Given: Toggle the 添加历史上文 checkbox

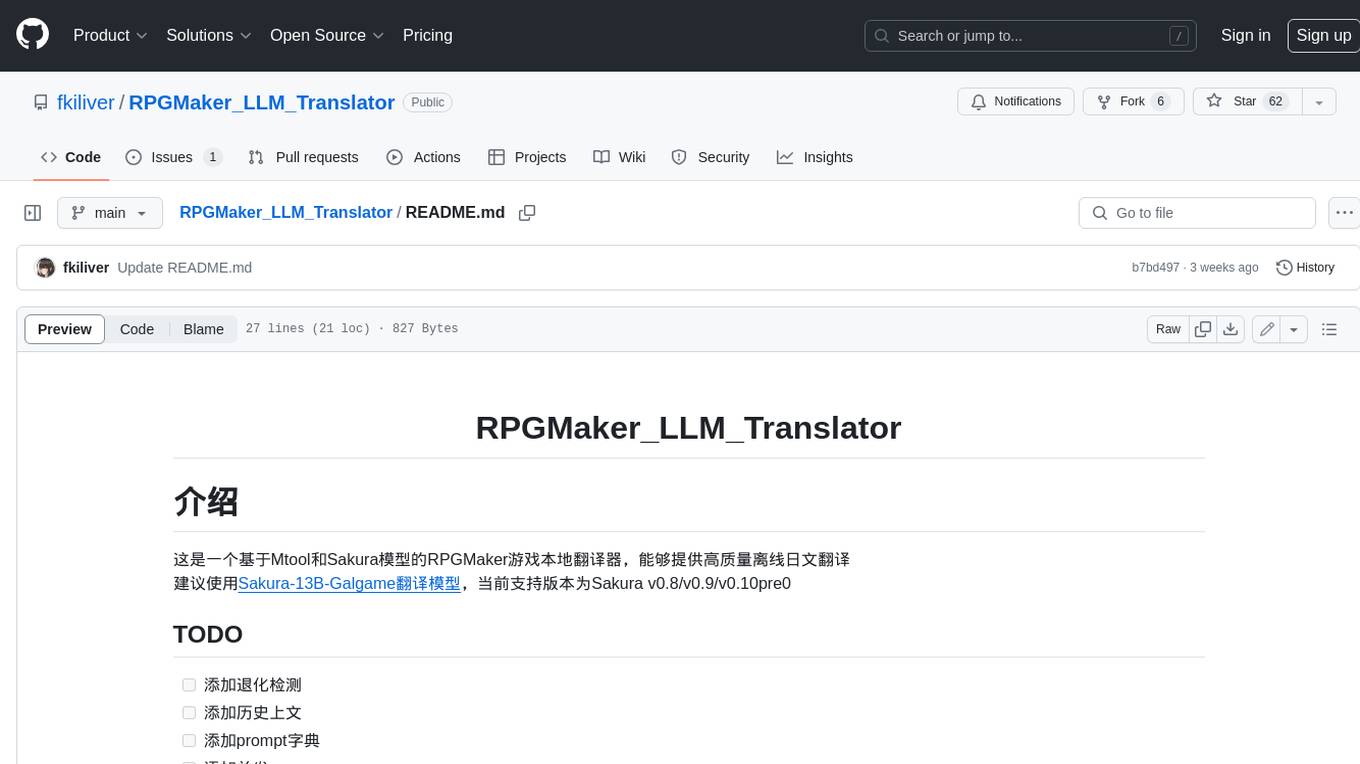Looking at the screenshot, I should pyautogui.click(x=189, y=713).
